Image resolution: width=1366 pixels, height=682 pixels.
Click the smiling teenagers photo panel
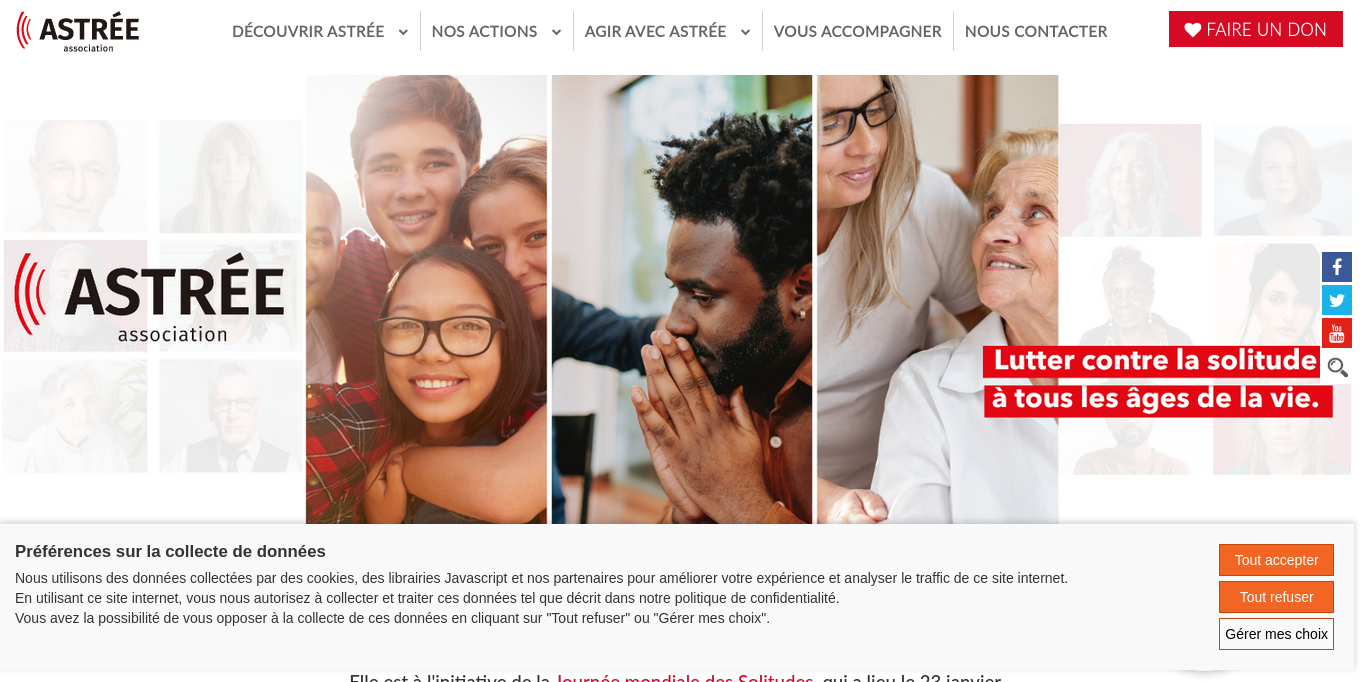coord(426,299)
